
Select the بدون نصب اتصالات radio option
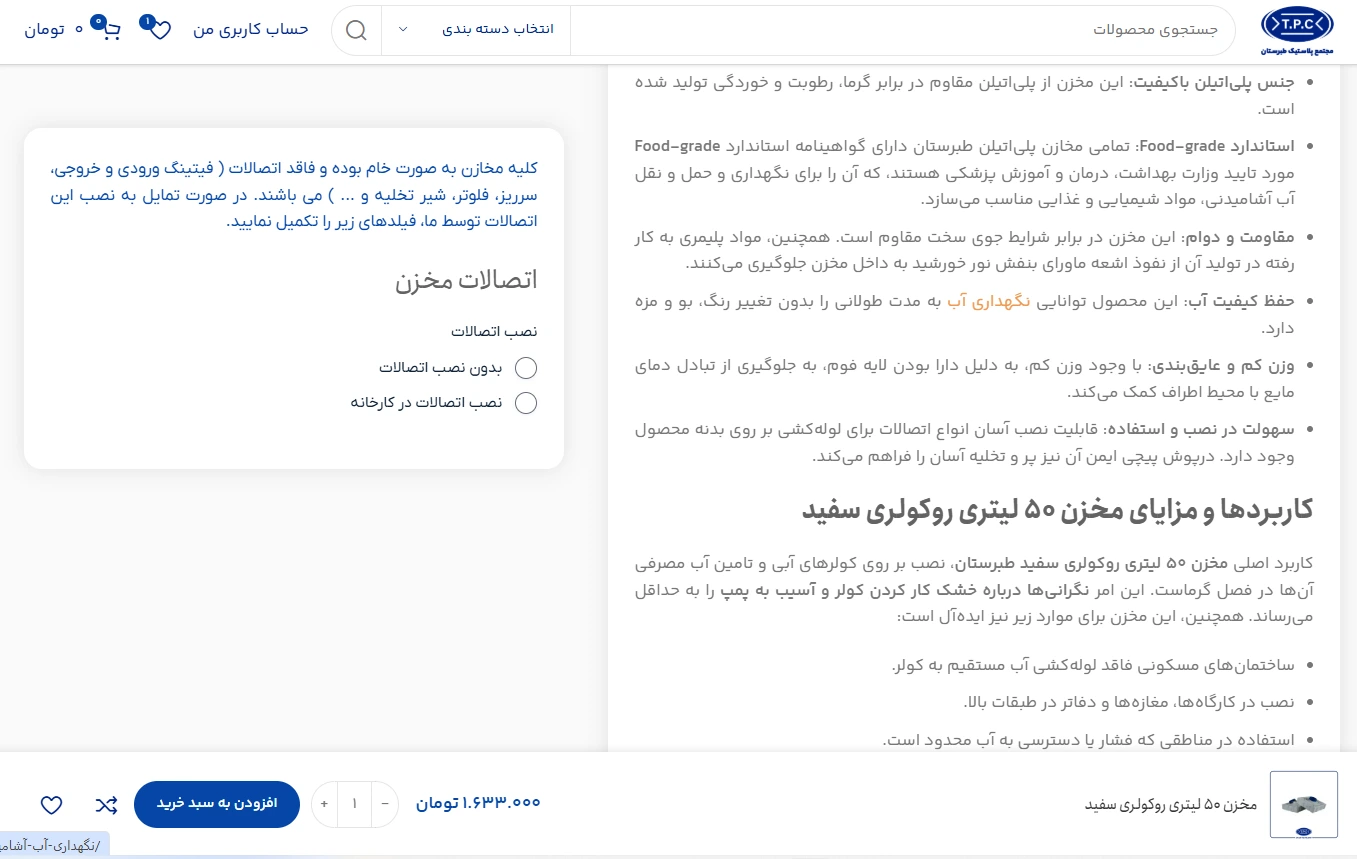pos(526,368)
